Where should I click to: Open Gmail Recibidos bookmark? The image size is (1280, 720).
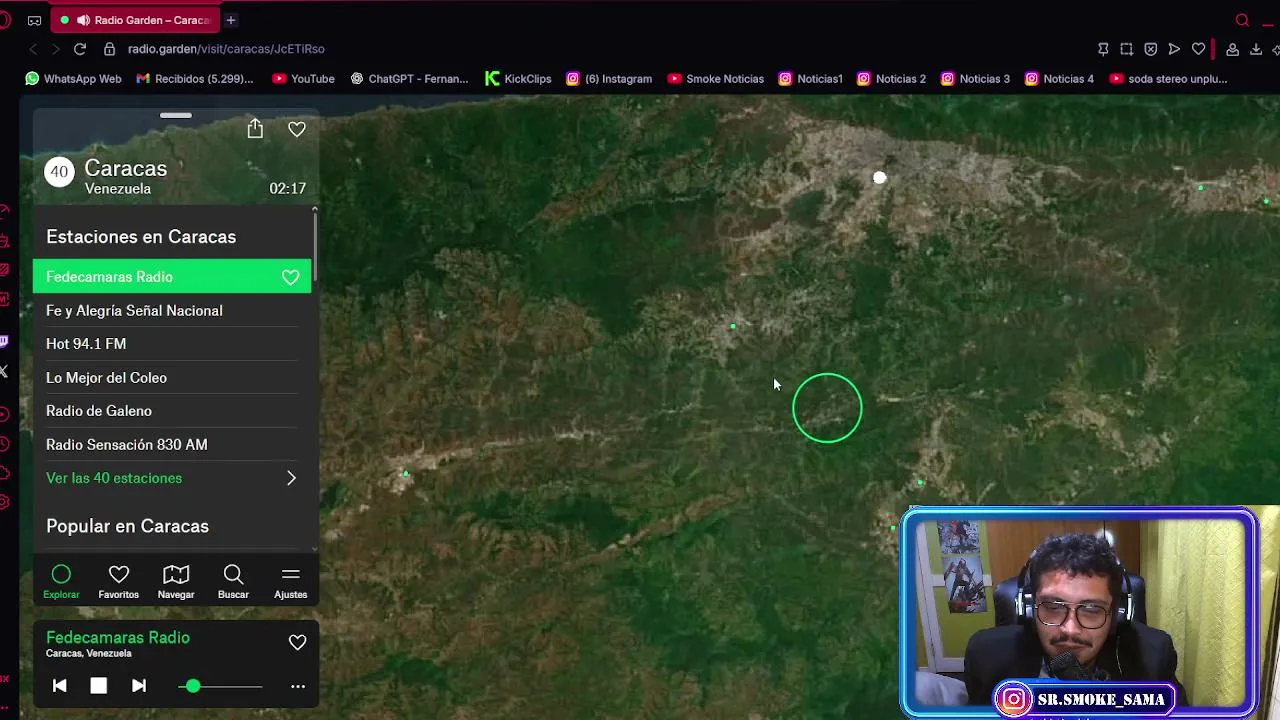click(195, 79)
